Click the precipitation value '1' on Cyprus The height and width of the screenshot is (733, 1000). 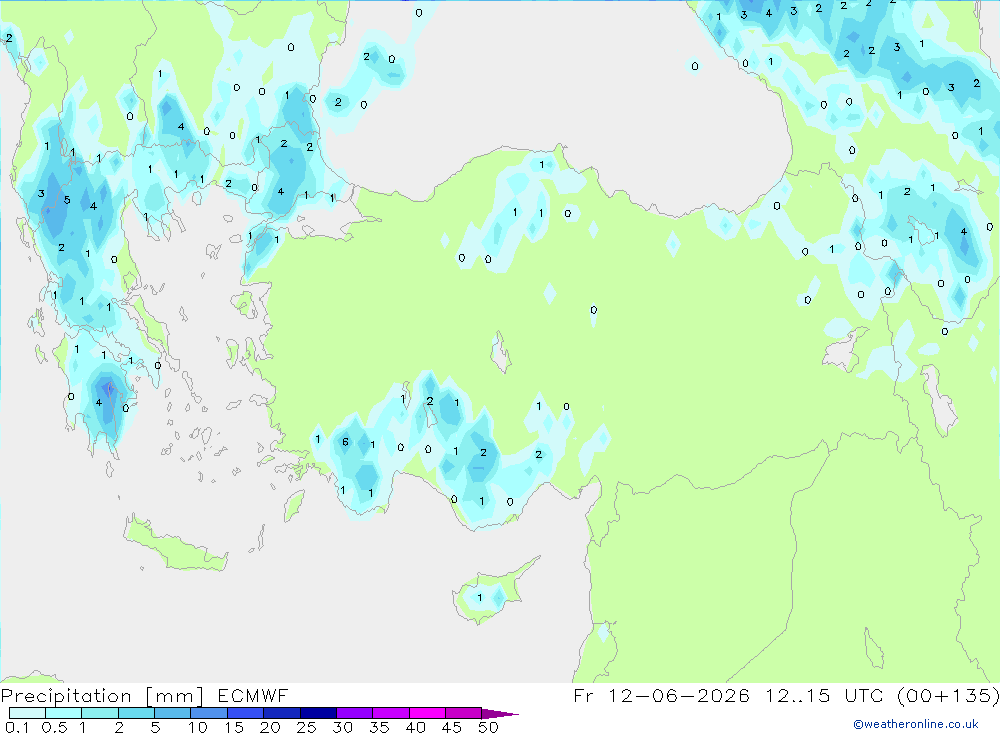pos(480,598)
